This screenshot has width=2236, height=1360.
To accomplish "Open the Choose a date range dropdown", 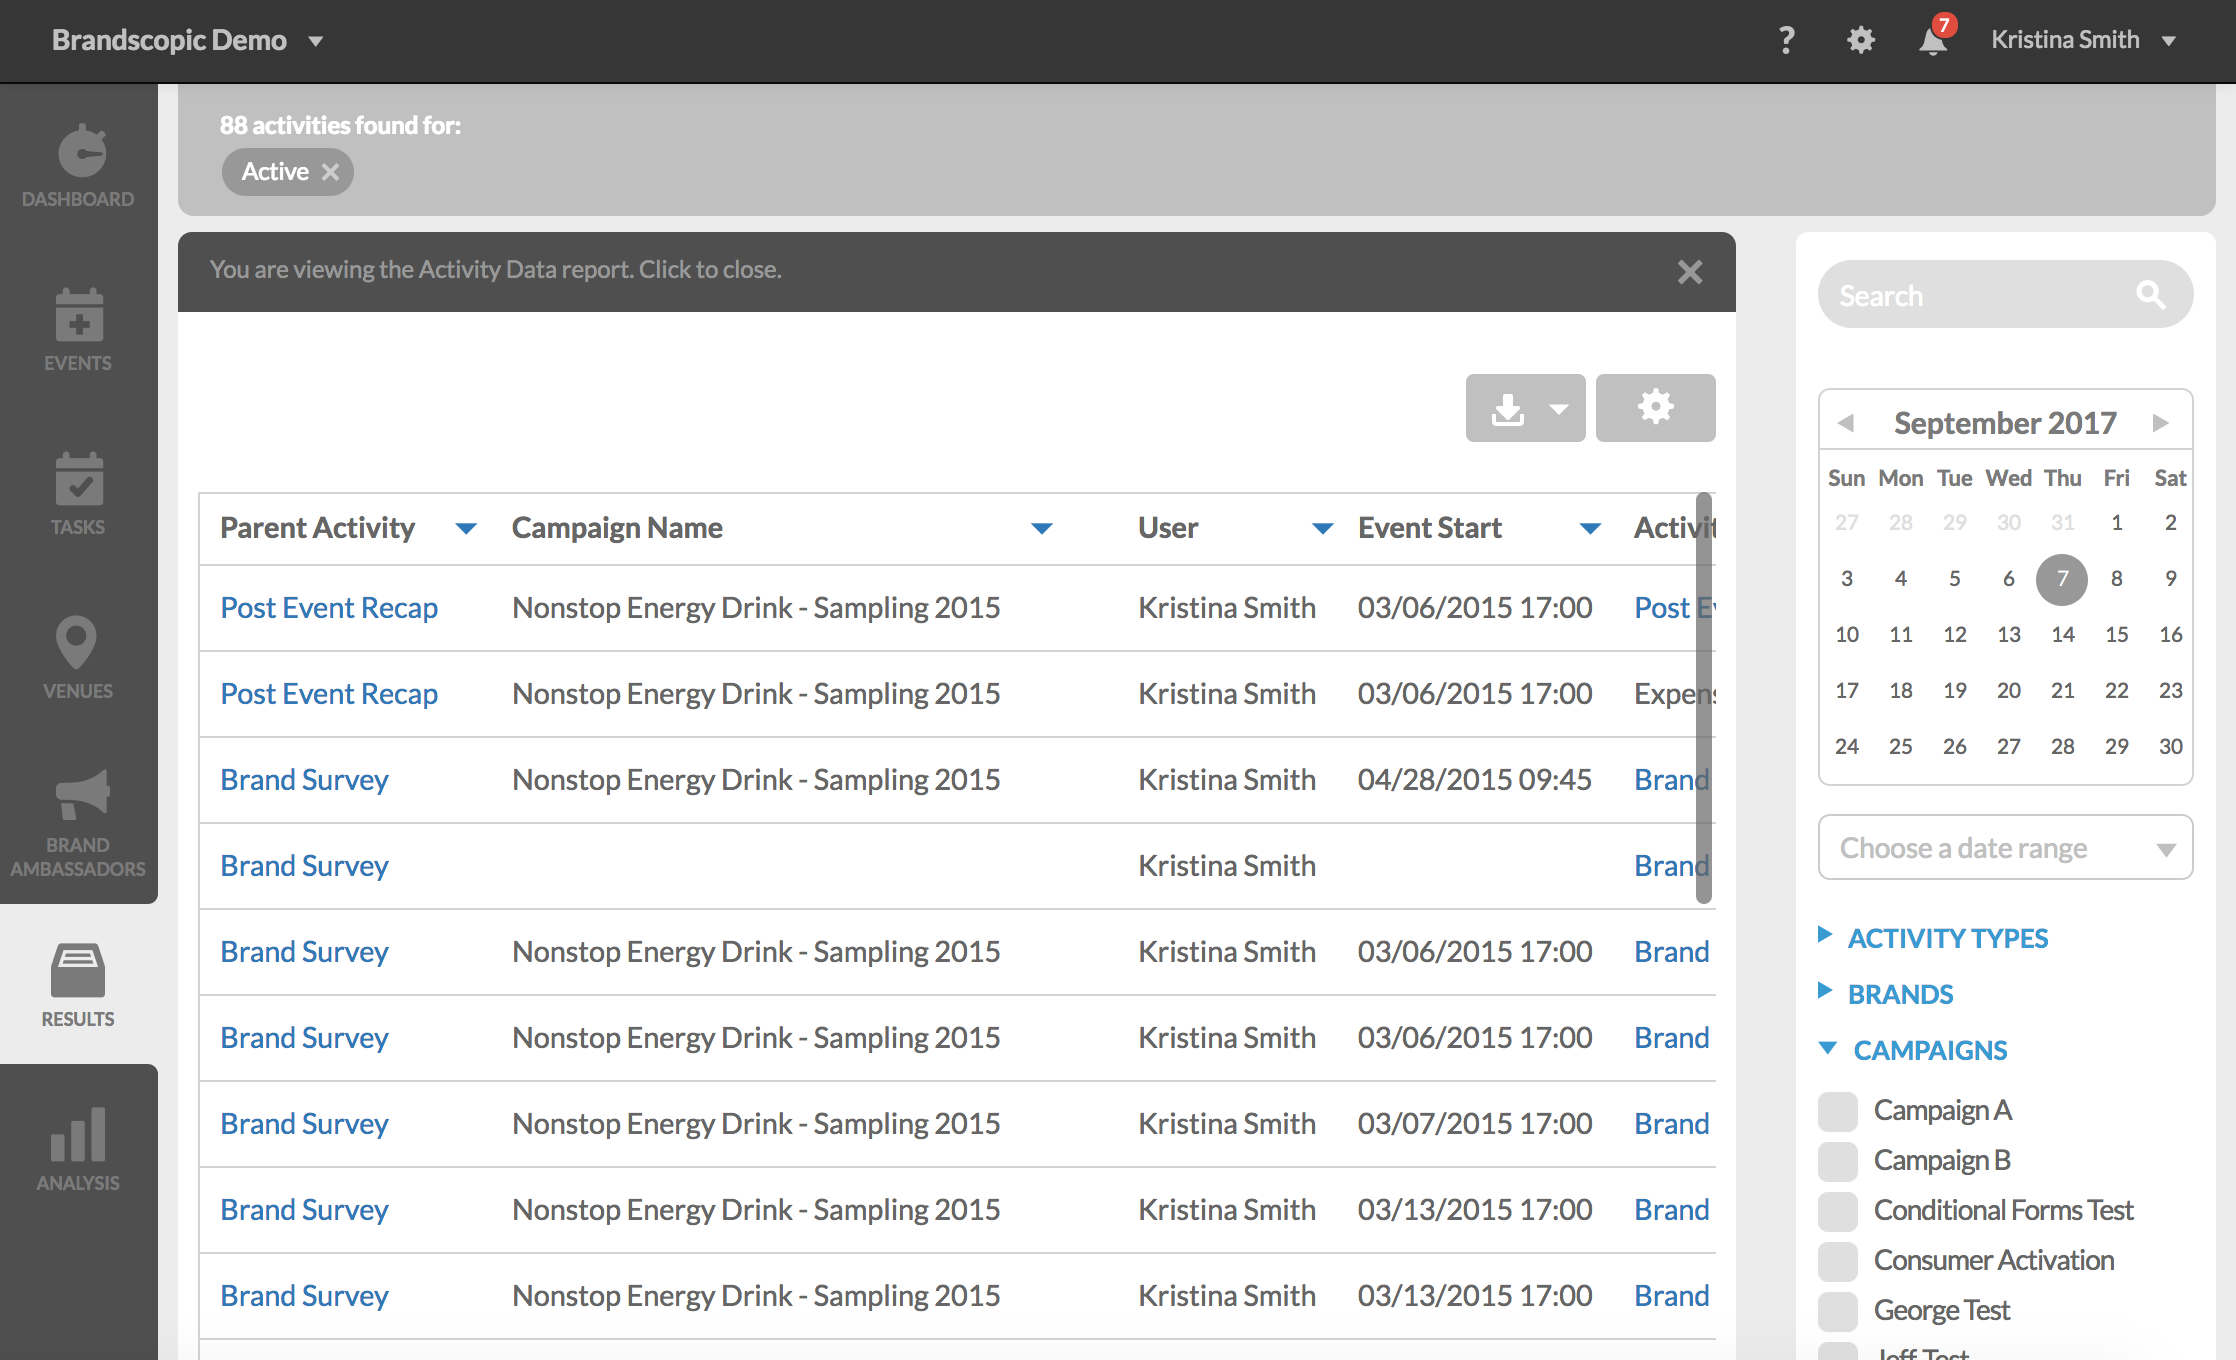I will (2005, 848).
